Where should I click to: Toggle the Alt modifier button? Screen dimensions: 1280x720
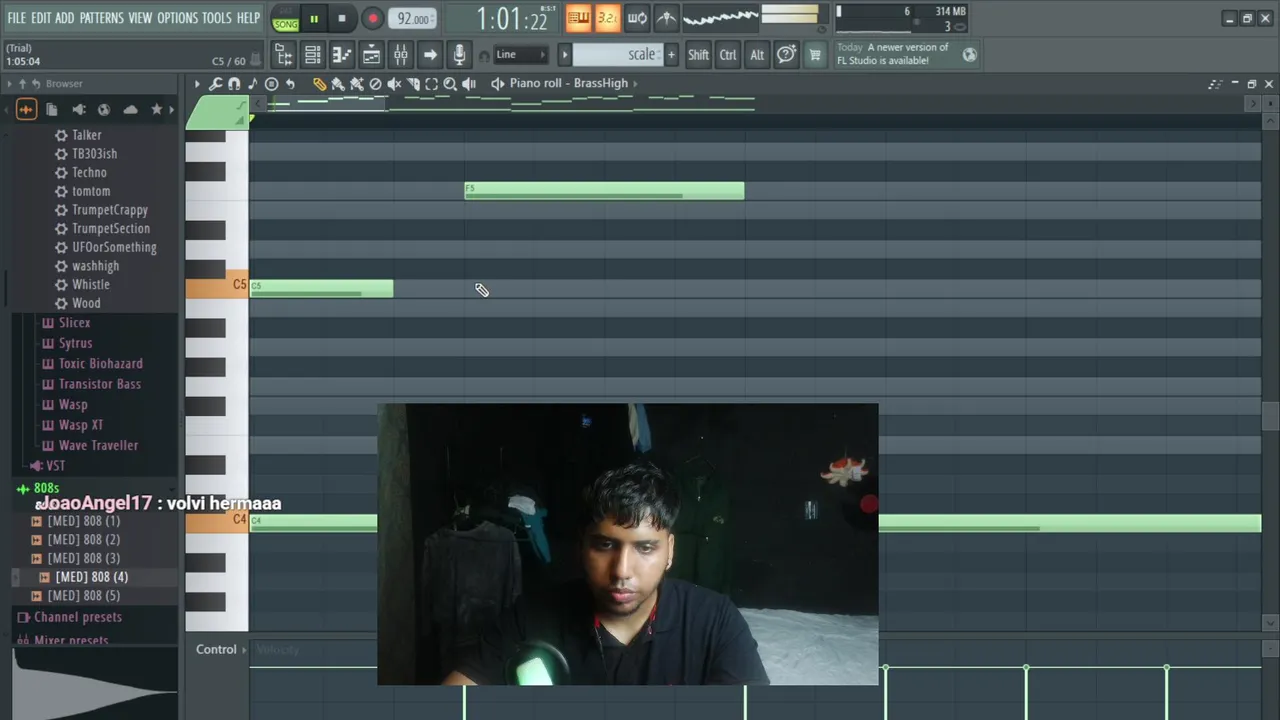pos(757,55)
